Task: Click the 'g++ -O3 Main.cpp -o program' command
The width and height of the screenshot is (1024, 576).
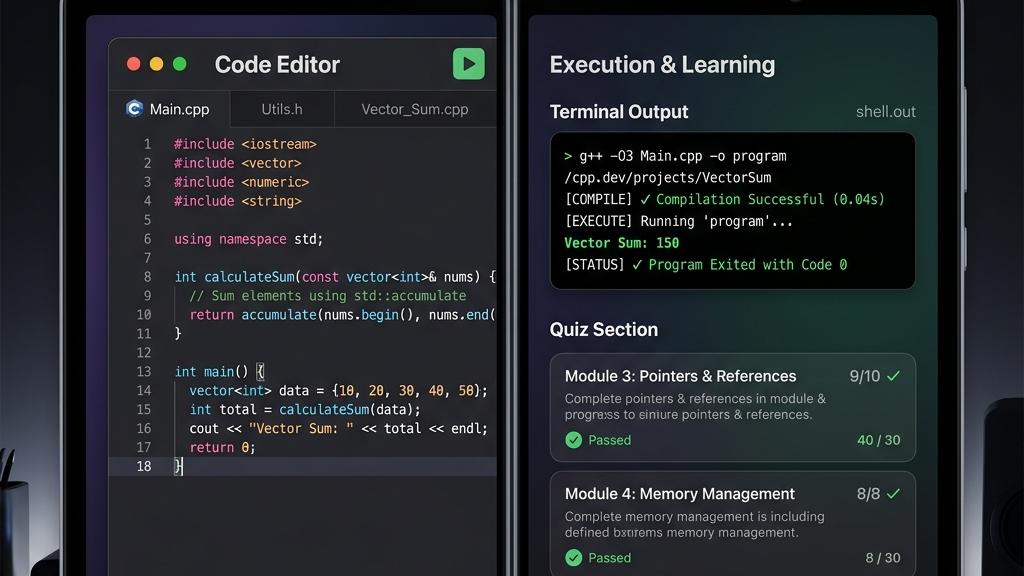Action: coord(682,156)
